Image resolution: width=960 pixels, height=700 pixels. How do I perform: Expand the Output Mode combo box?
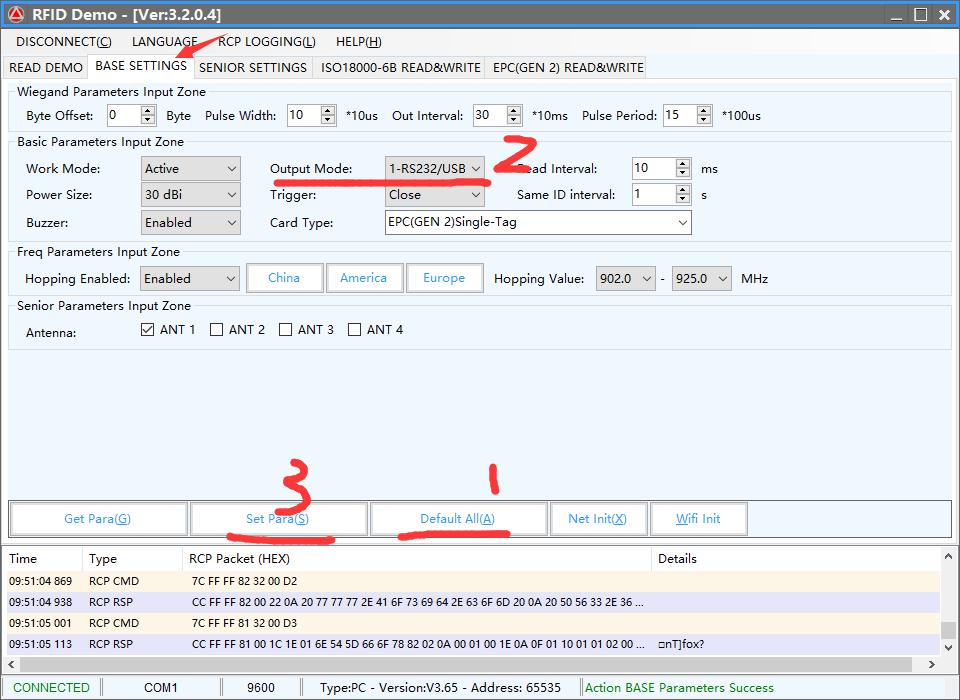(435, 169)
